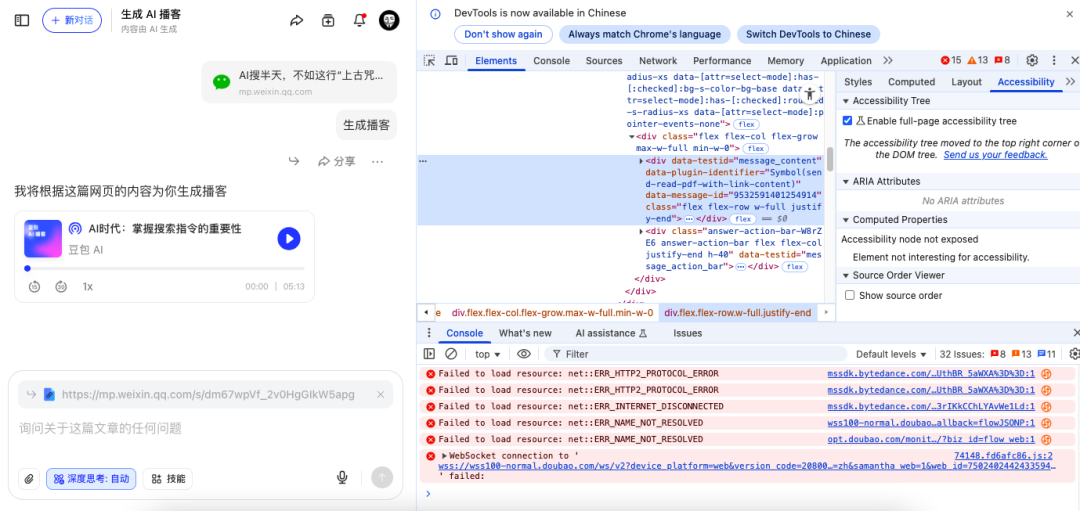Open the more options ellipsis below message
Image resolution: width=1080 pixels, height=511 pixels.
tap(377, 161)
